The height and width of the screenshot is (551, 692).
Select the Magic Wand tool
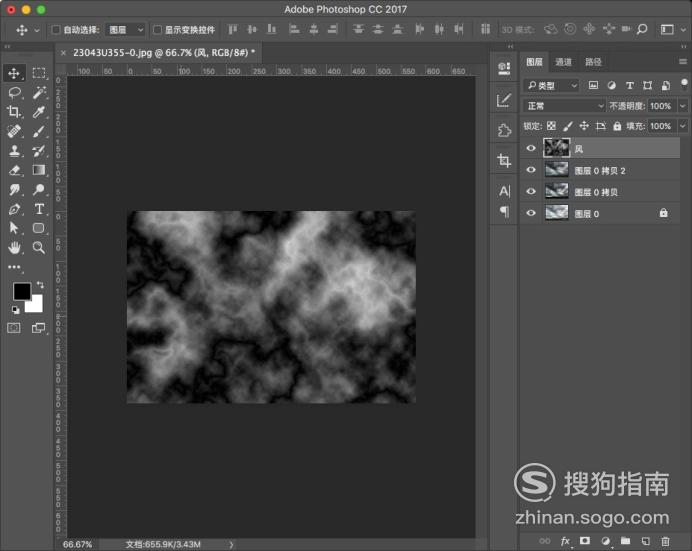[39, 92]
